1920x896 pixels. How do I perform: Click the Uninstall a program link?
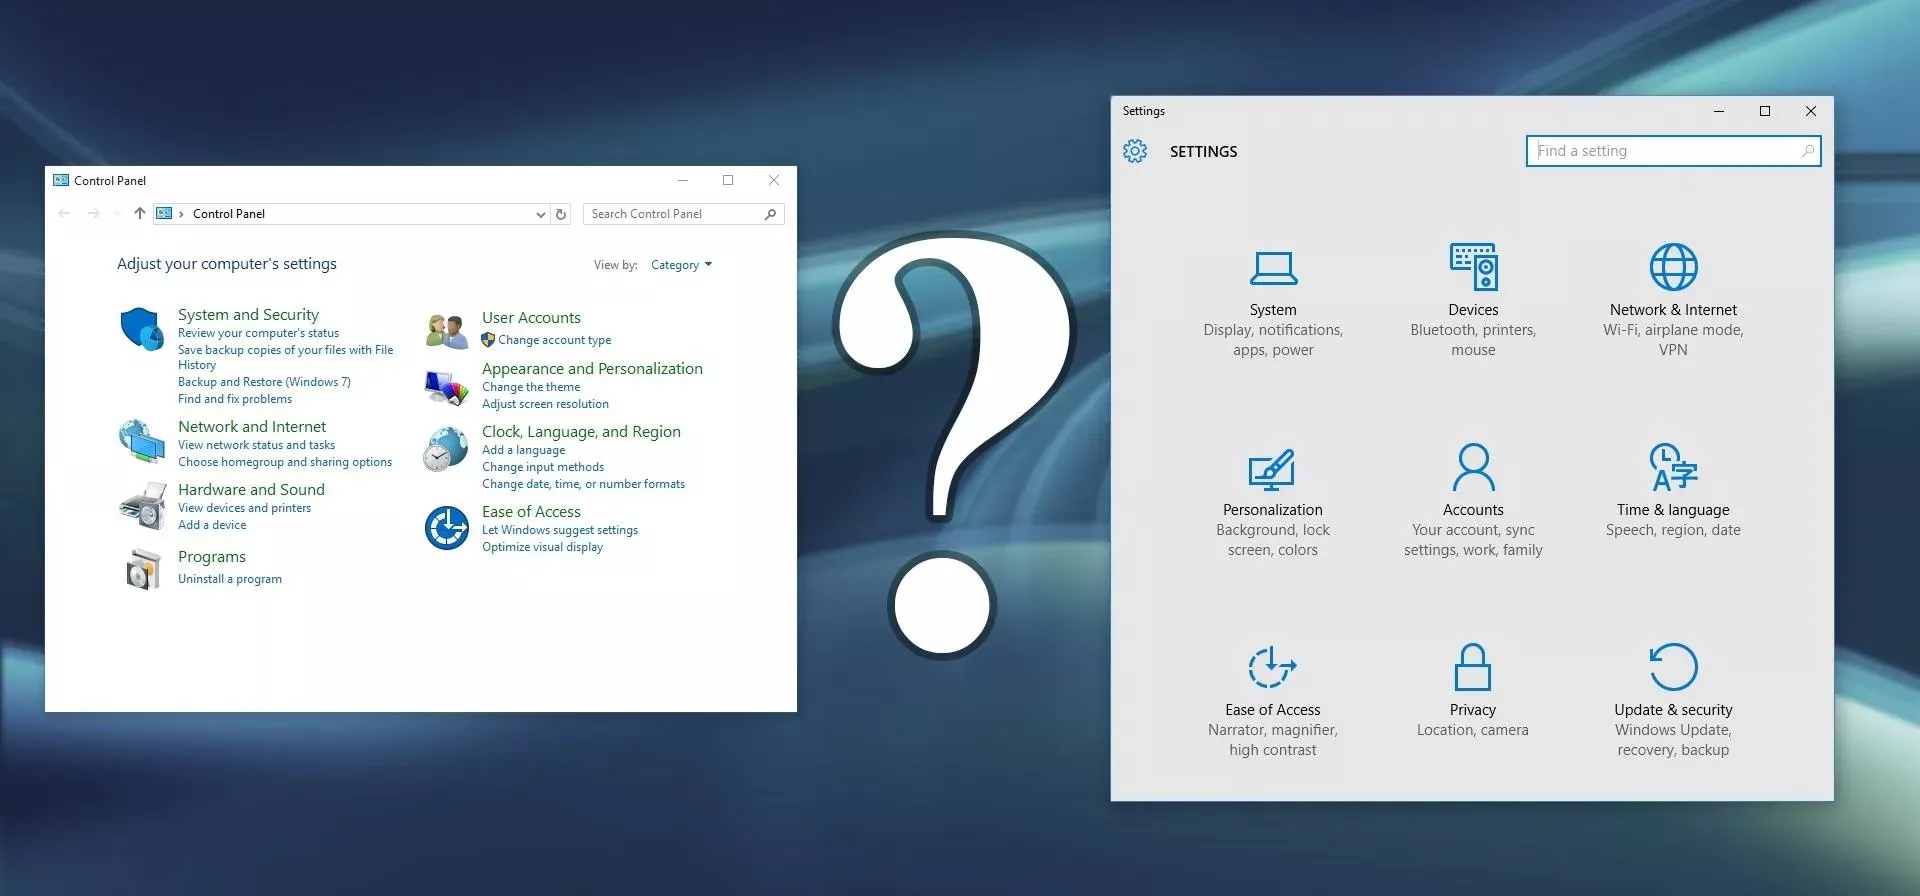[x=230, y=579]
